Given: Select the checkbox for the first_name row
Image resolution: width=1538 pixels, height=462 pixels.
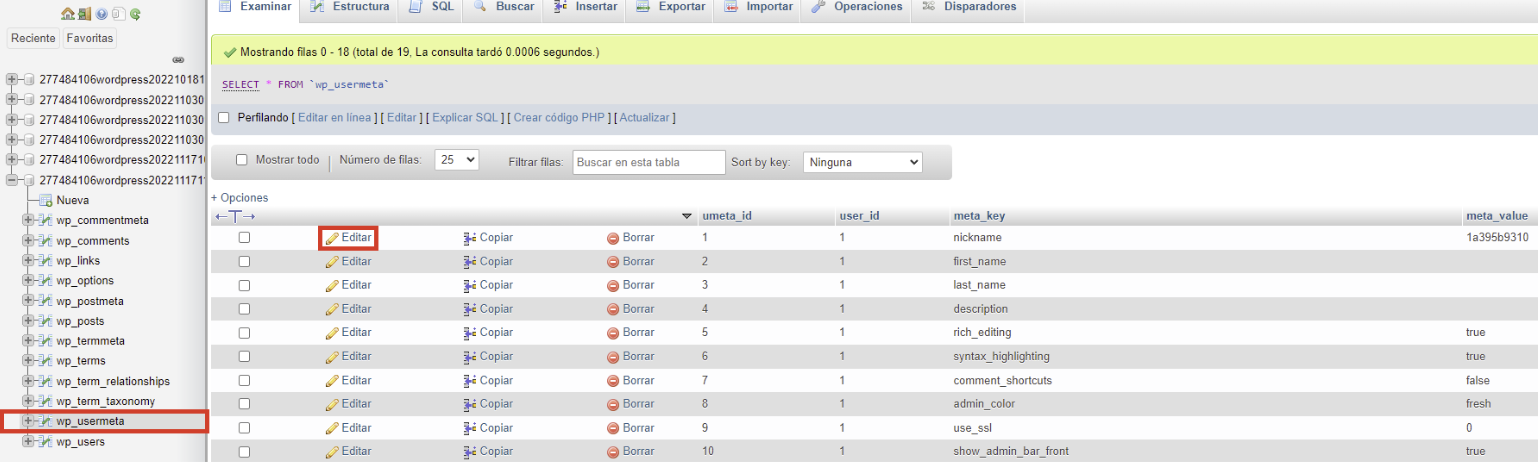Looking at the screenshot, I should tap(244, 261).
